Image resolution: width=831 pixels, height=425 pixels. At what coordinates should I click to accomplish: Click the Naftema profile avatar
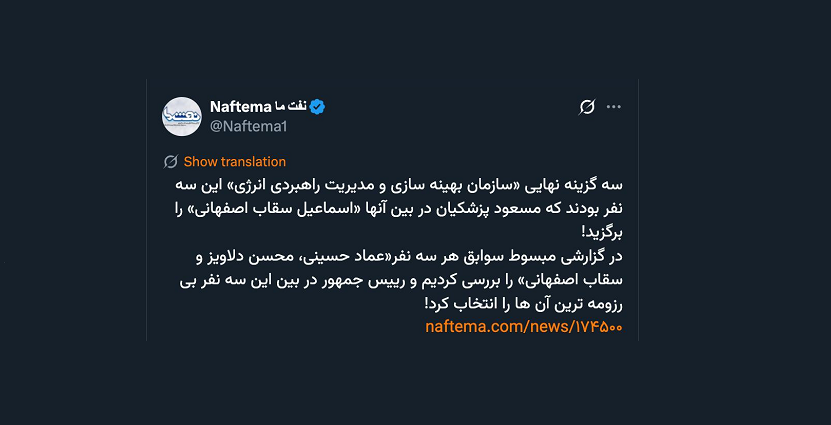(x=182, y=116)
